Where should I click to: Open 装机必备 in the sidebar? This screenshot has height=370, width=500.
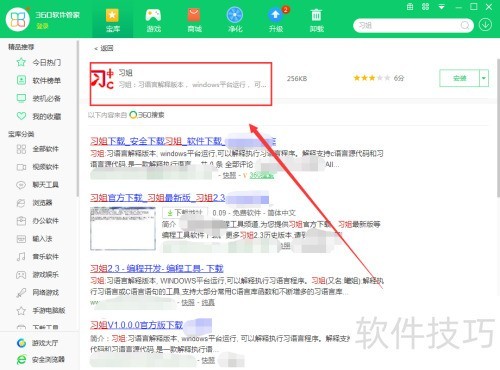(x=39, y=98)
